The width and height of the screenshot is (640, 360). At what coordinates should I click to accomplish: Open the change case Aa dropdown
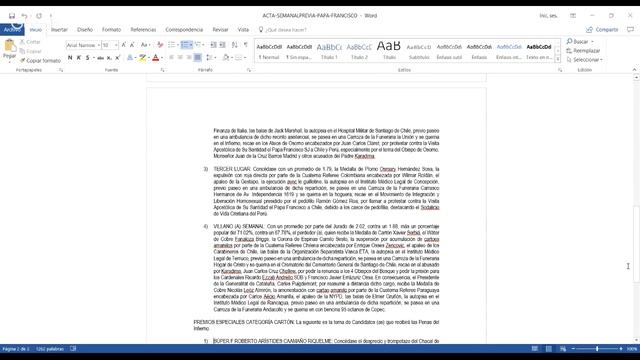[145, 45]
